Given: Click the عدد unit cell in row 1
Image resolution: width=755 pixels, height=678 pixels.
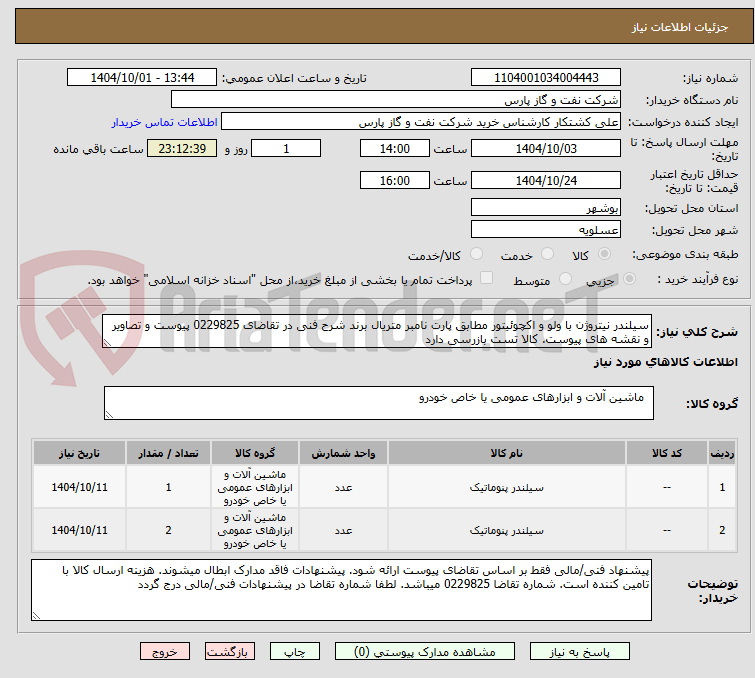Looking at the screenshot, I should click(343, 487).
